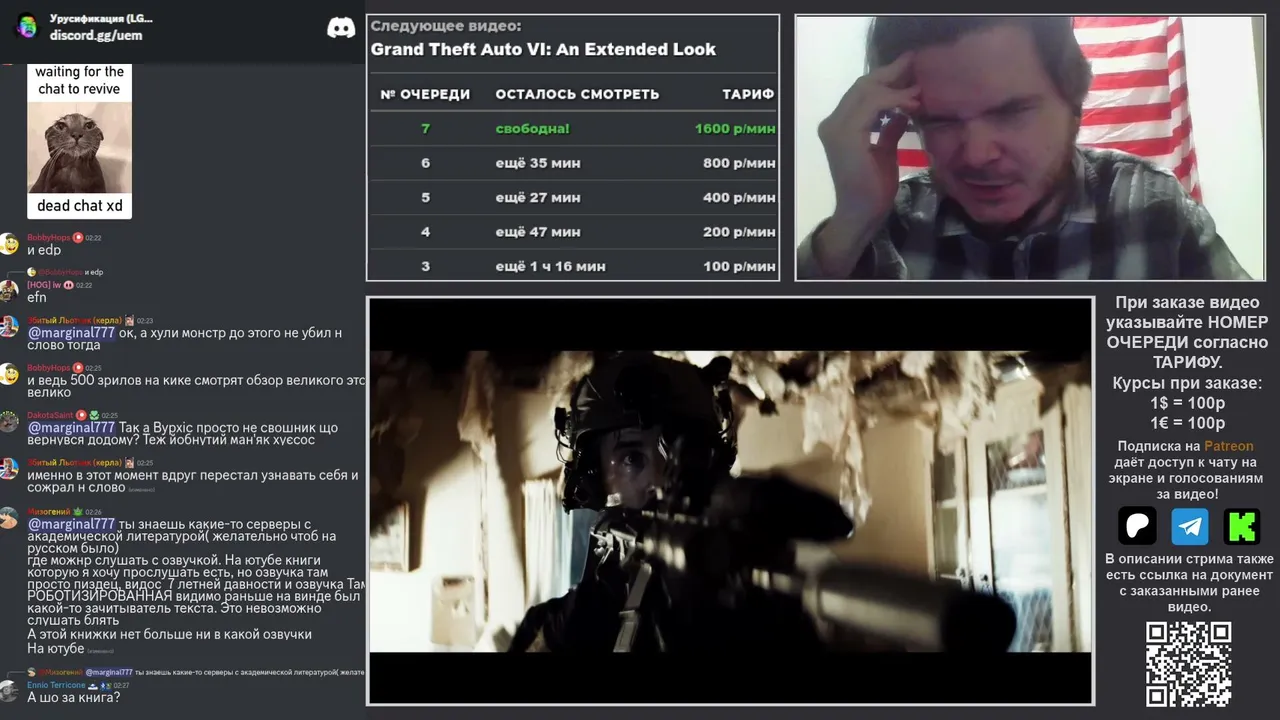
Task: Click the "400 р/мин" tariff
Action: click(x=739, y=197)
